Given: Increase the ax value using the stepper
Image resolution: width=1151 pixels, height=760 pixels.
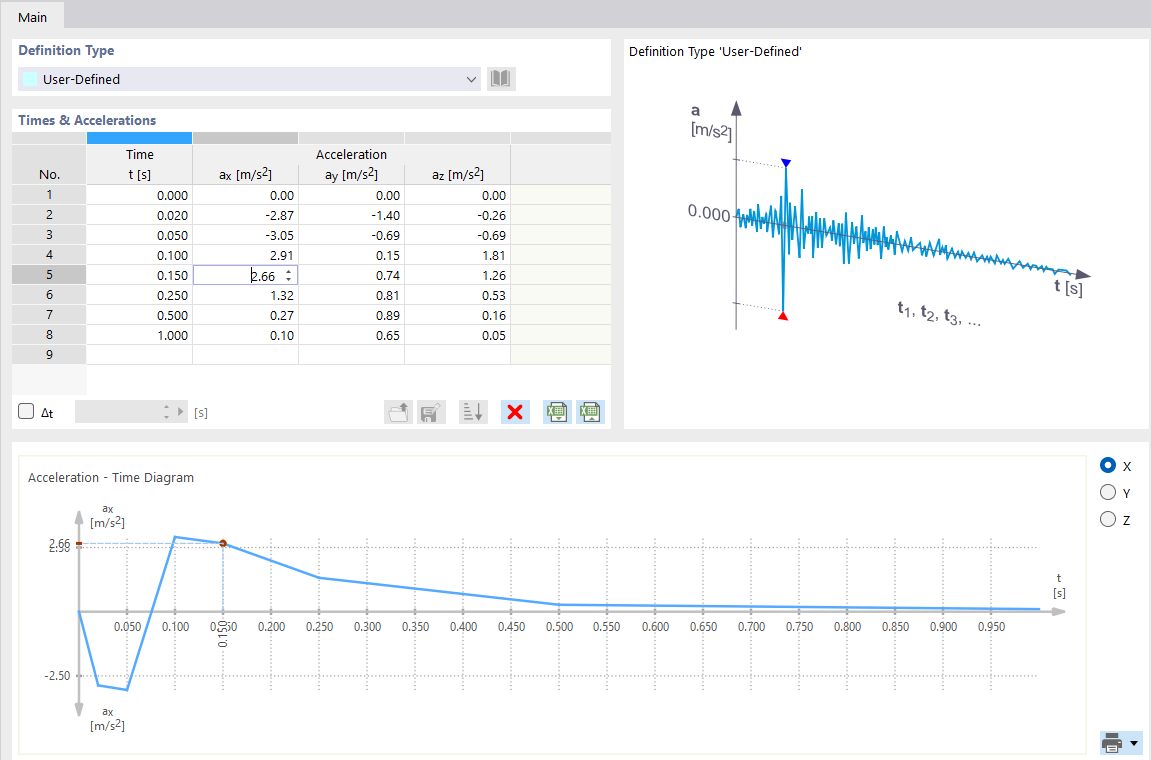Looking at the screenshot, I should pos(290,270).
